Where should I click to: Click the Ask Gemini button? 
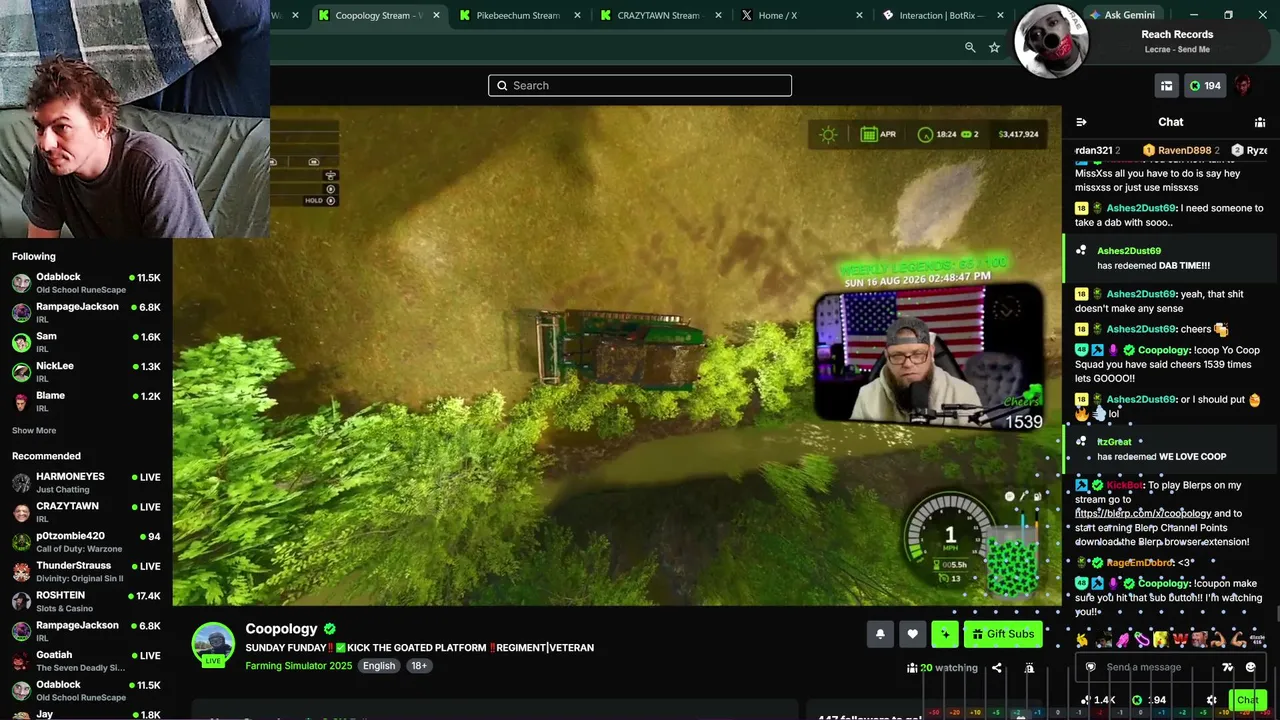tap(1121, 15)
